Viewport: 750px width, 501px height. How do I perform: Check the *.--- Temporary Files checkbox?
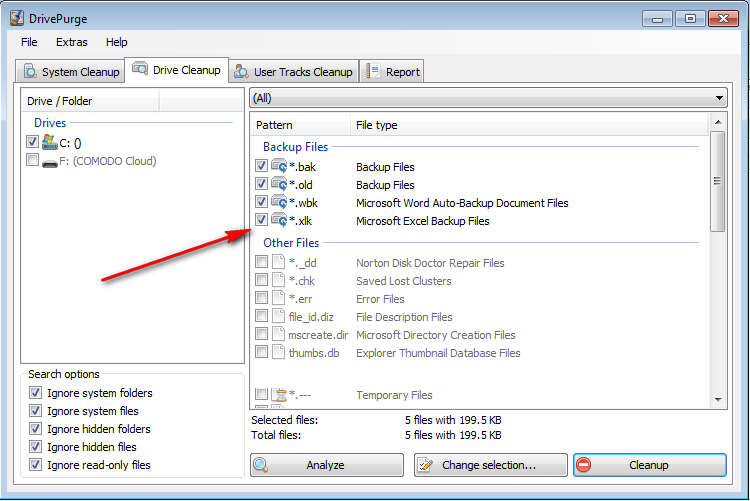(261, 394)
